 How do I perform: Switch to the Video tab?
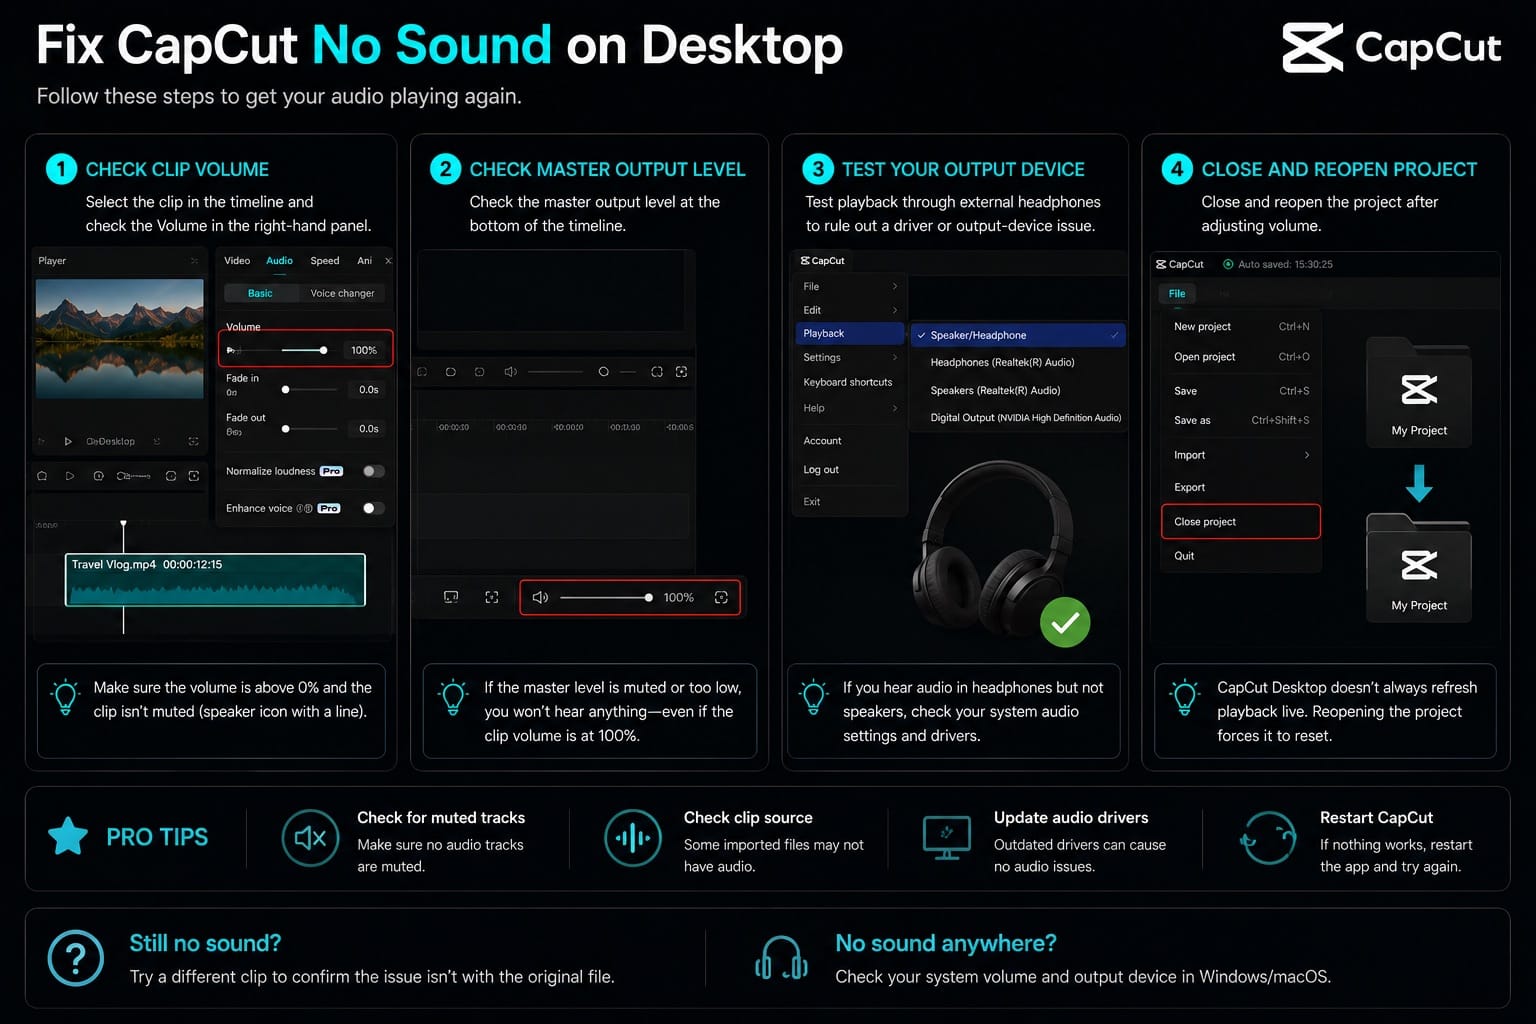tap(237, 261)
